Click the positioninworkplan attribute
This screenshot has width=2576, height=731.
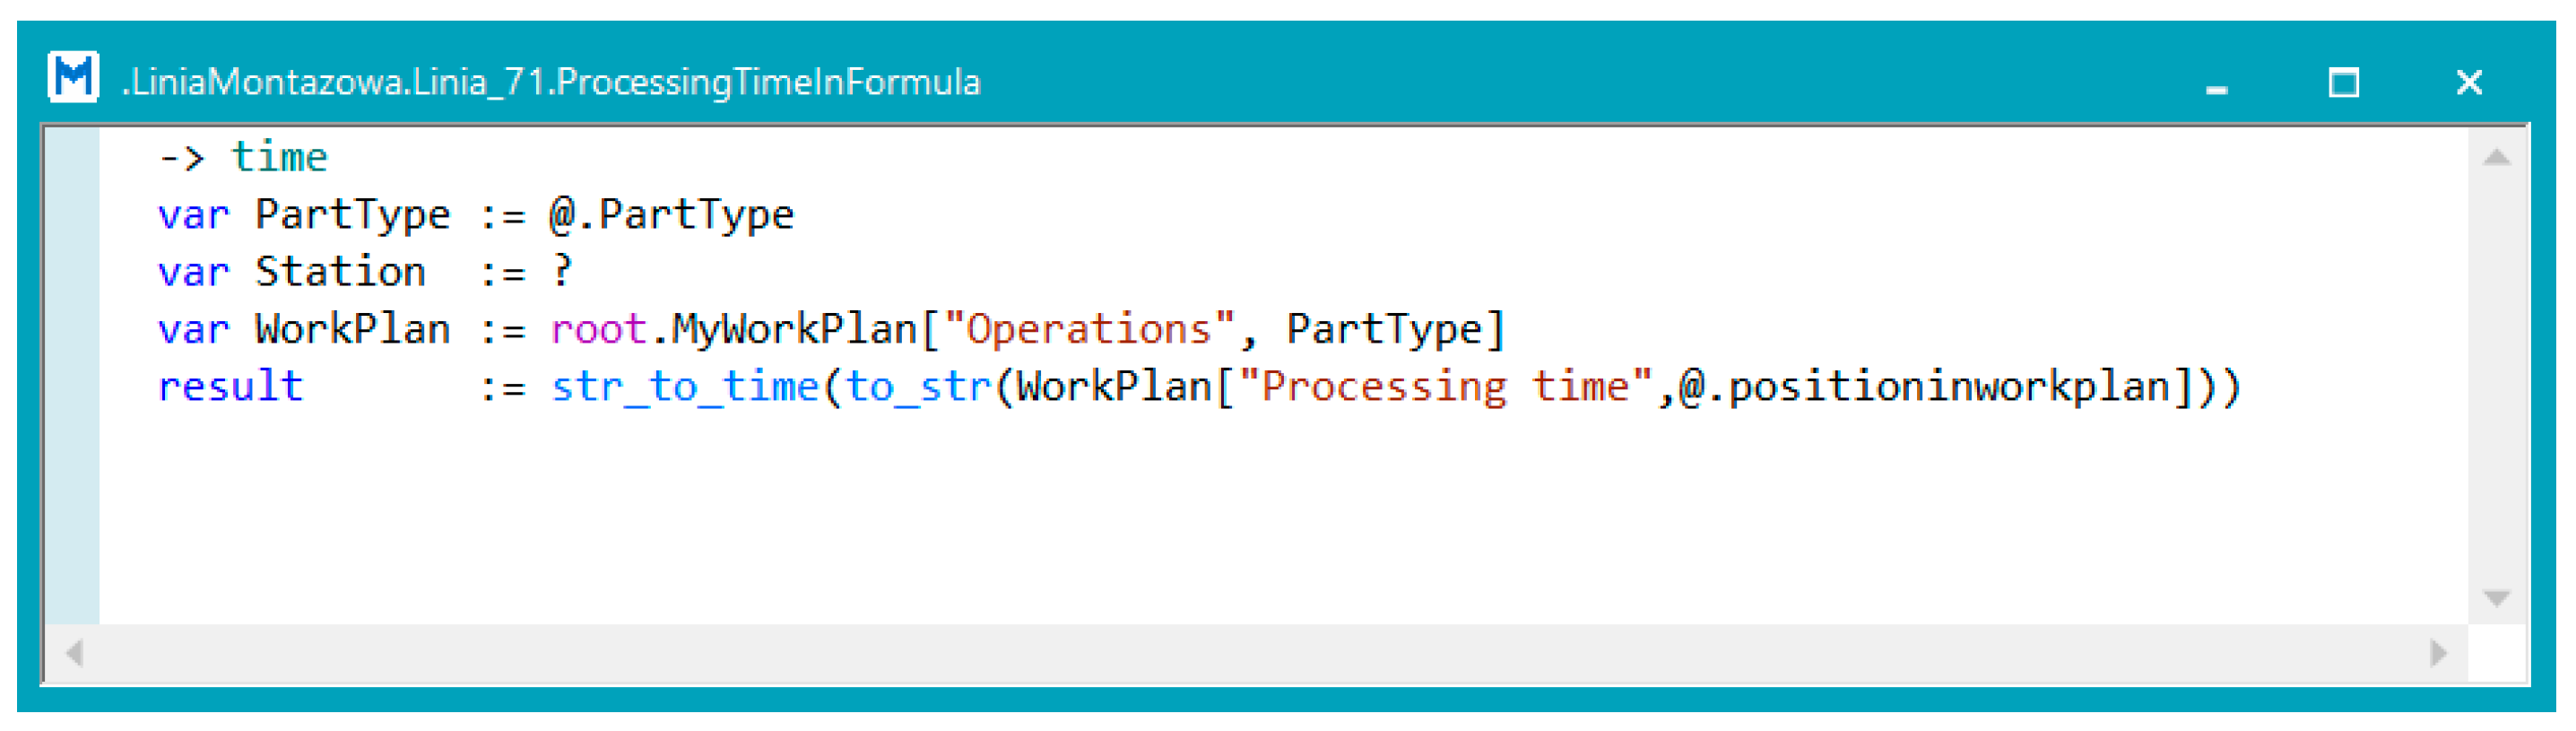tap(1949, 386)
